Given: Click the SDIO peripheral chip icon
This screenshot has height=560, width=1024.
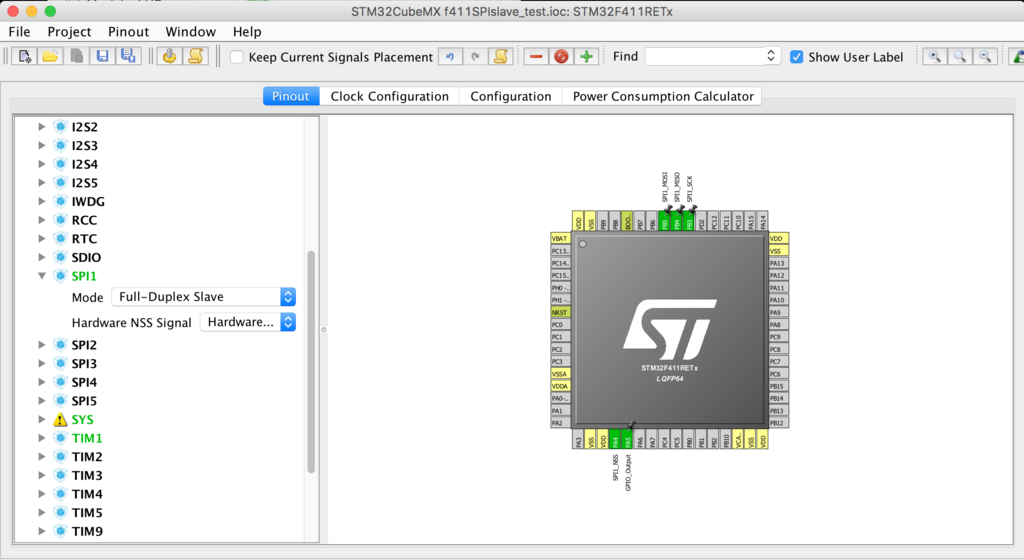Looking at the screenshot, I should coord(60,257).
